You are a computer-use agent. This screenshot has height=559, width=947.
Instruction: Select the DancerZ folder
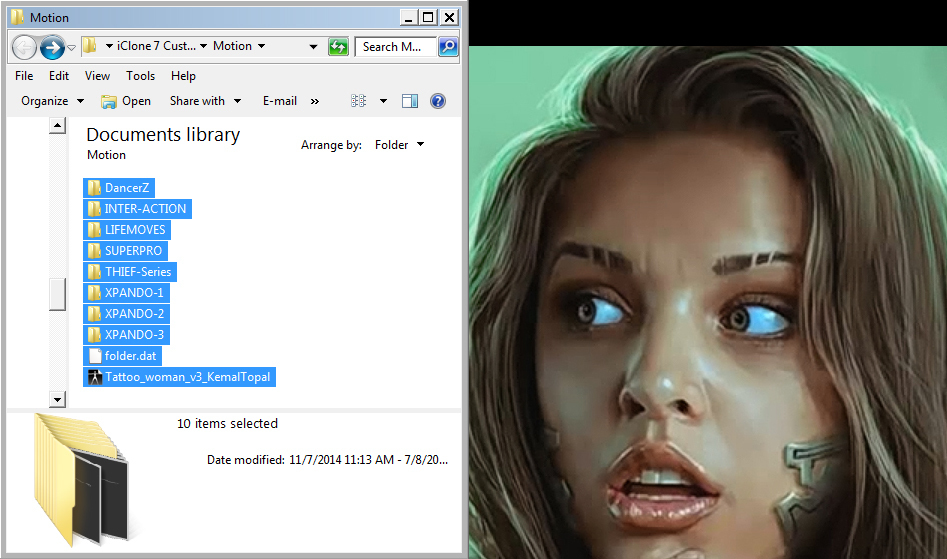point(119,188)
